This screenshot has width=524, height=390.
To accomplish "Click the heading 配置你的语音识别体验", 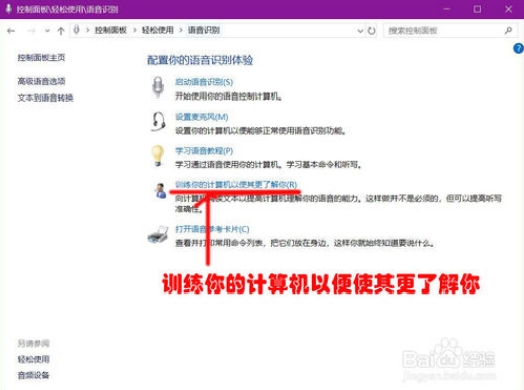I will pyautogui.click(x=200, y=60).
